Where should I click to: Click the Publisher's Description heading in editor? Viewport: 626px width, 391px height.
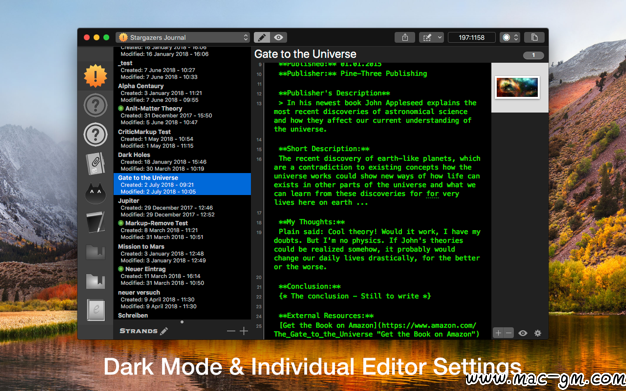[x=334, y=93]
